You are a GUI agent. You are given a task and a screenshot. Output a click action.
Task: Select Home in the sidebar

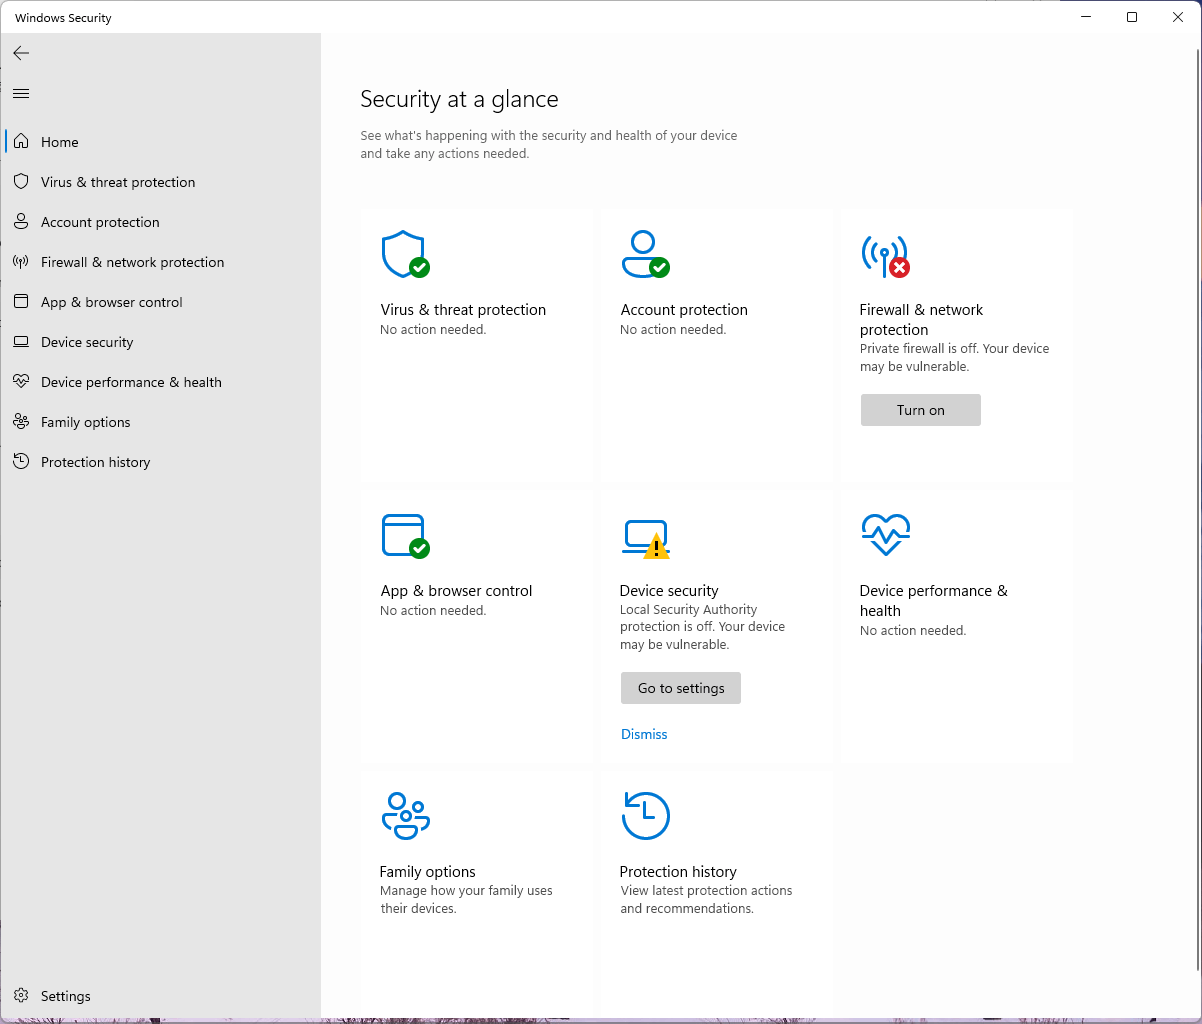click(160, 142)
